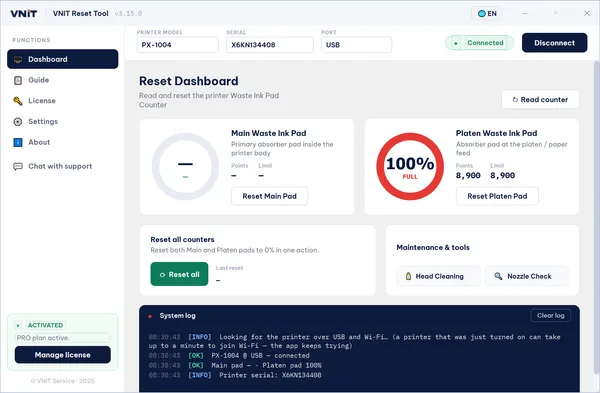
Task: Click the Head Cleaning bottle icon
Action: pos(408,276)
